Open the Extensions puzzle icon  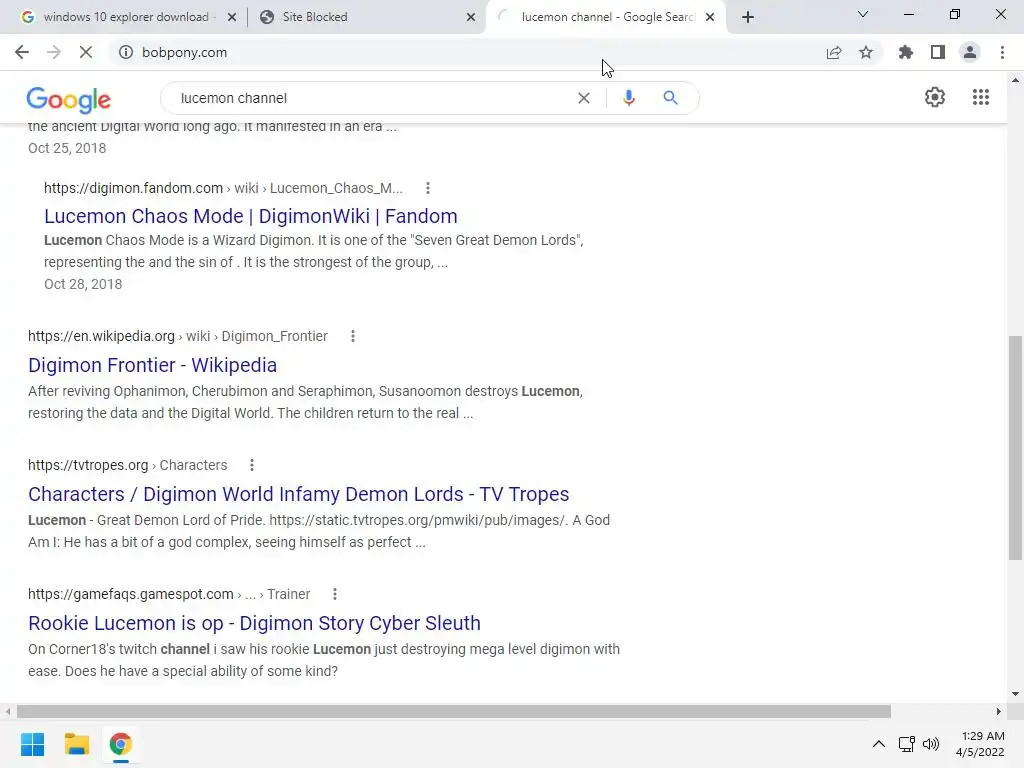[x=906, y=52]
